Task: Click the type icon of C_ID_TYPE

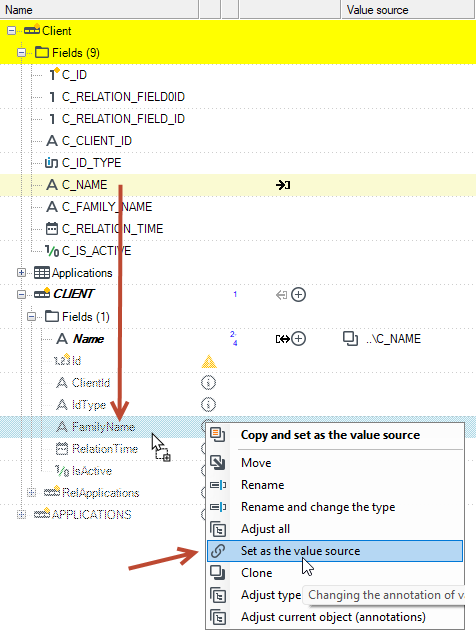Action: [51, 163]
